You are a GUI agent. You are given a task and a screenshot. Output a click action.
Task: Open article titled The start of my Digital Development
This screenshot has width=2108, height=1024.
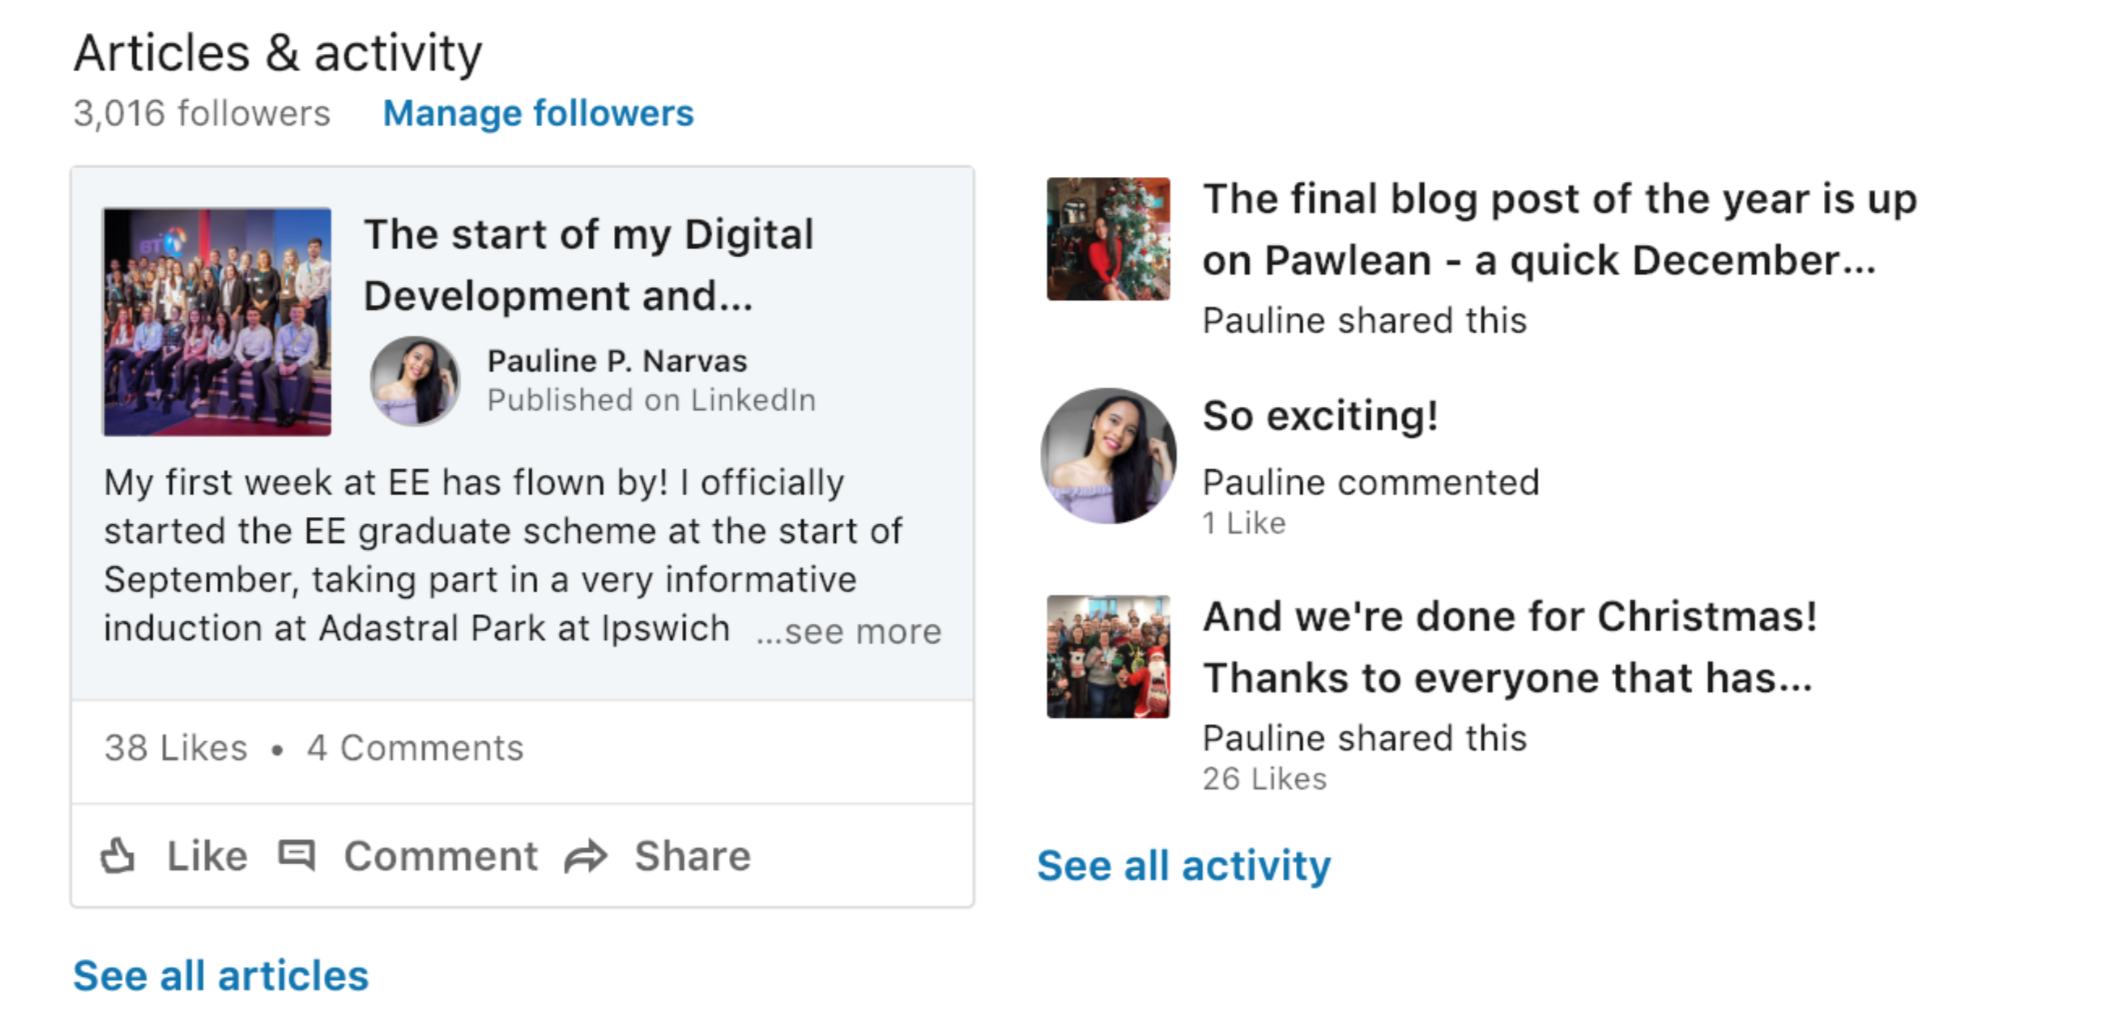[x=588, y=265]
